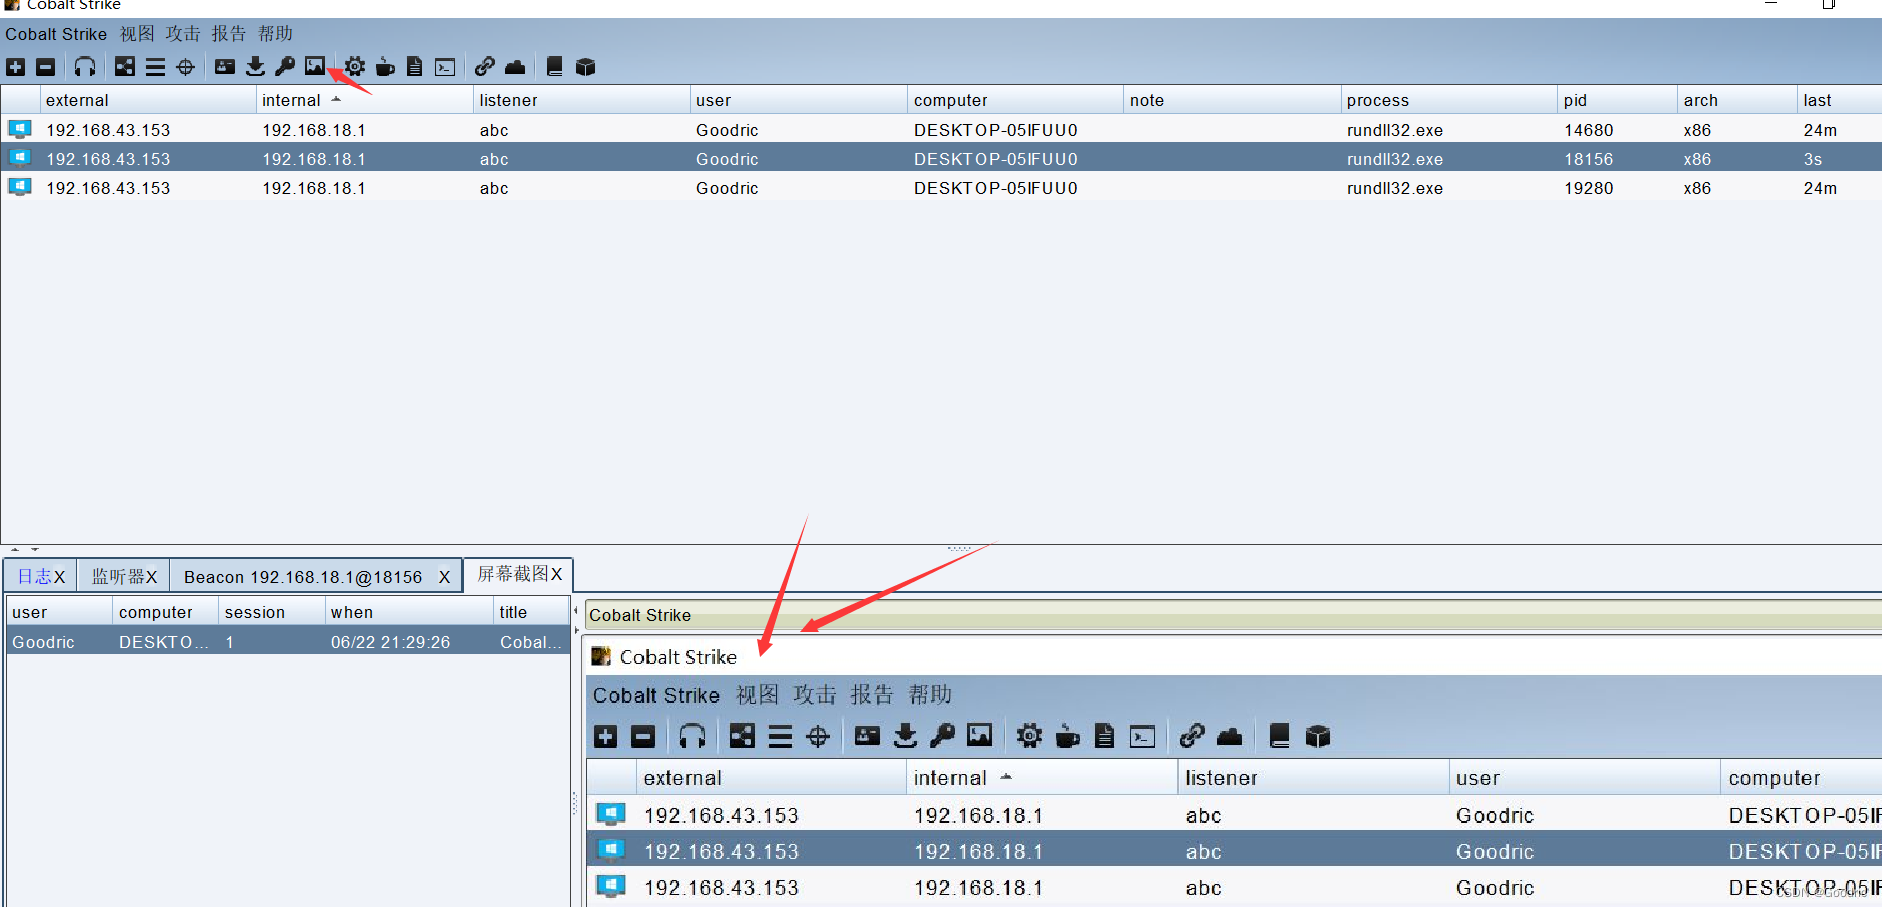Sort screenshot list by the title header
Viewport: 1882px width, 907px height.
coord(531,612)
